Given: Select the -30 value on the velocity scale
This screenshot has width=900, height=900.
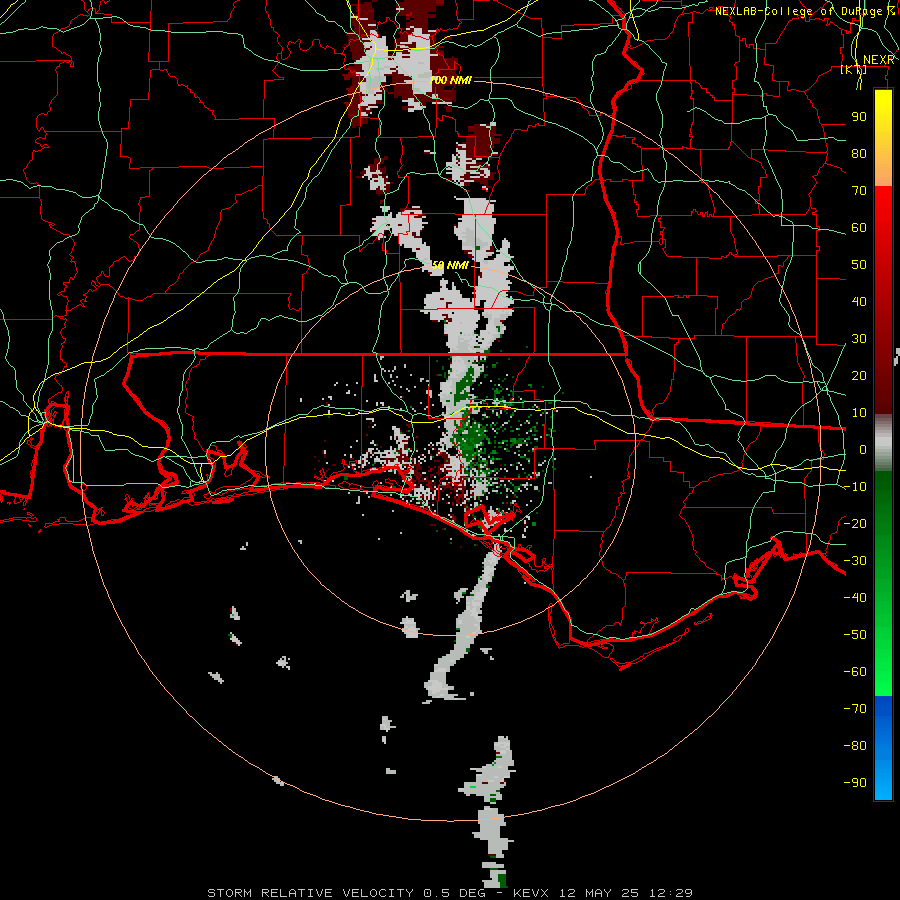Looking at the screenshot, I should 855,561.
